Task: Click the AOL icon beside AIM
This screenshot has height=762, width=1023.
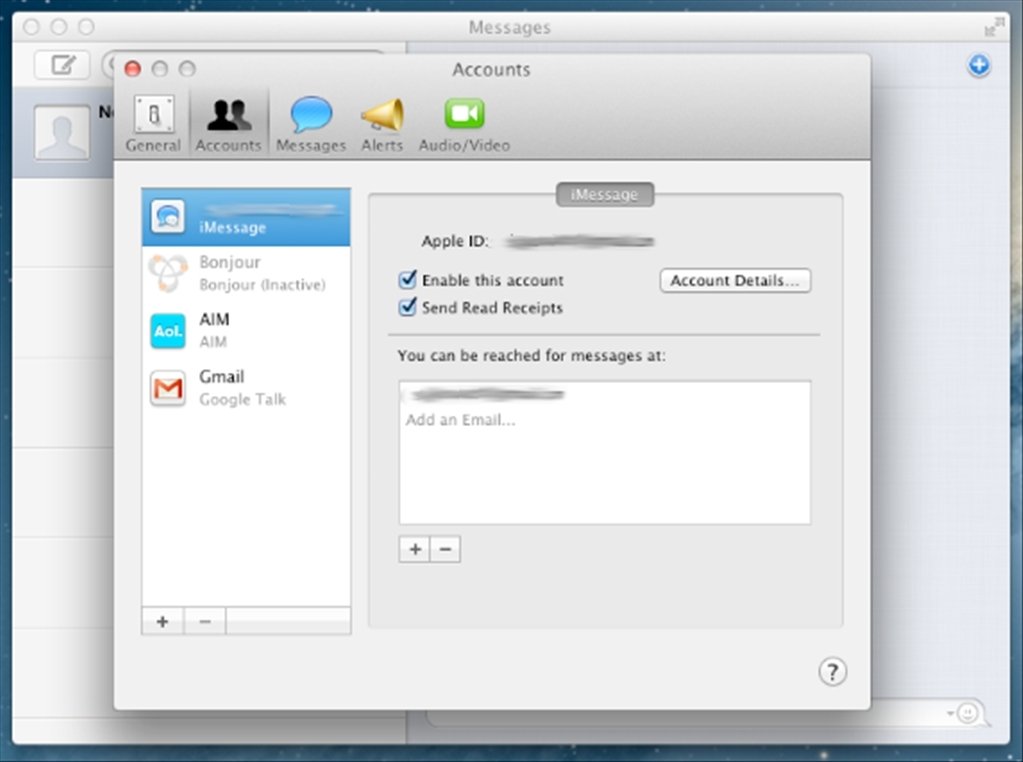Action: [168, 331]
